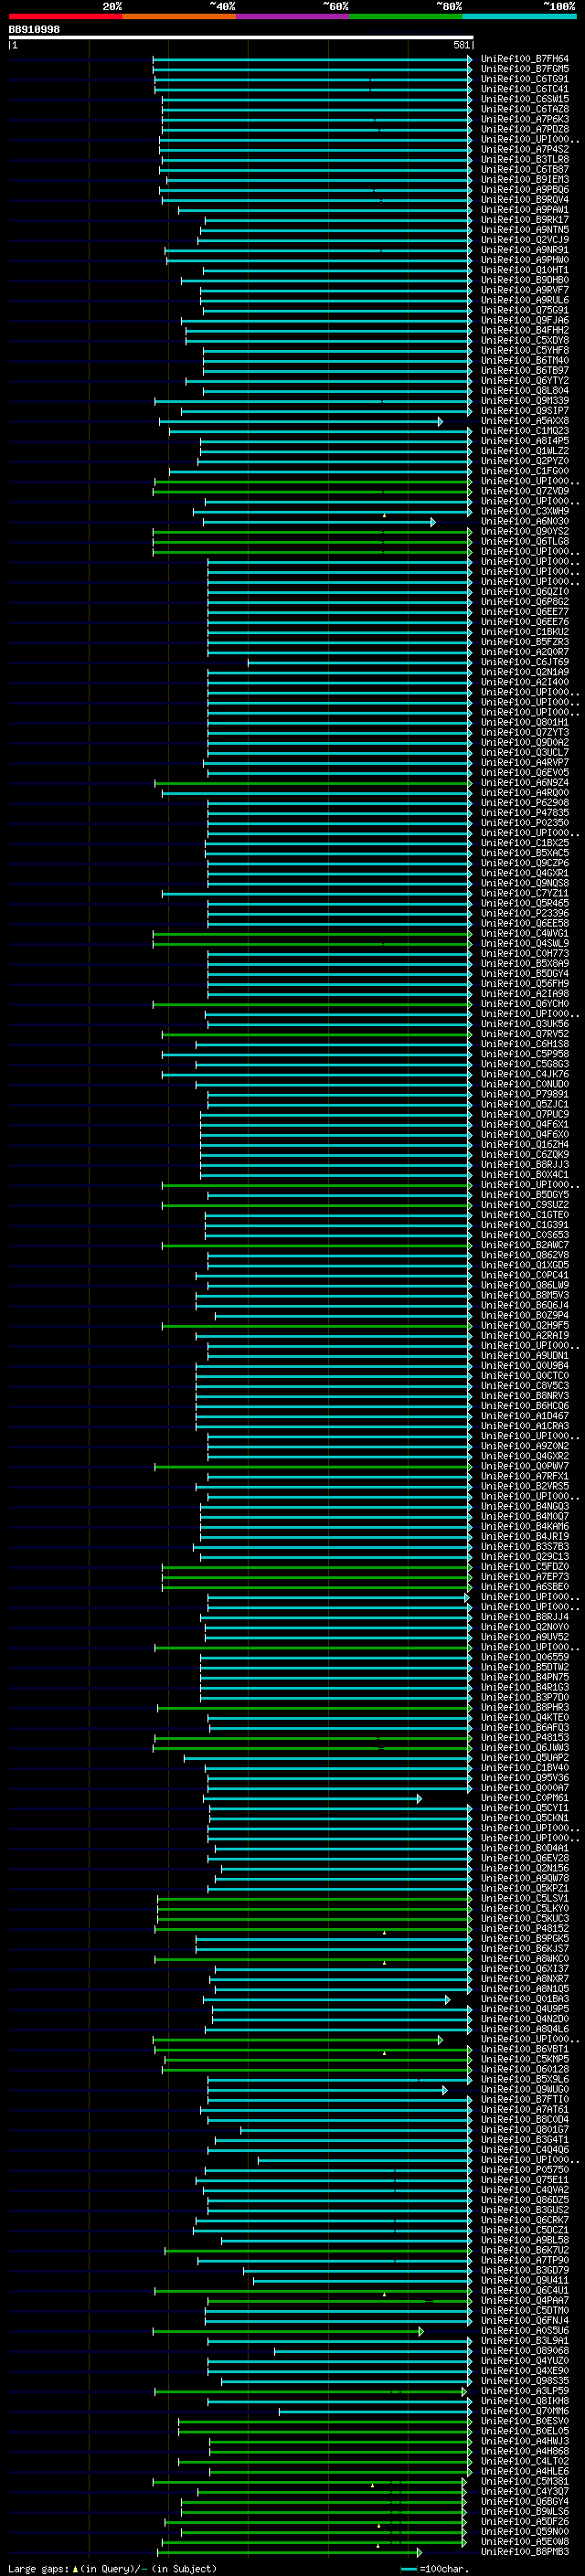Screen dimensions: 585x2576
Task: Open hit UniRef100_B8NRV3
Action: coord(524,1396)
